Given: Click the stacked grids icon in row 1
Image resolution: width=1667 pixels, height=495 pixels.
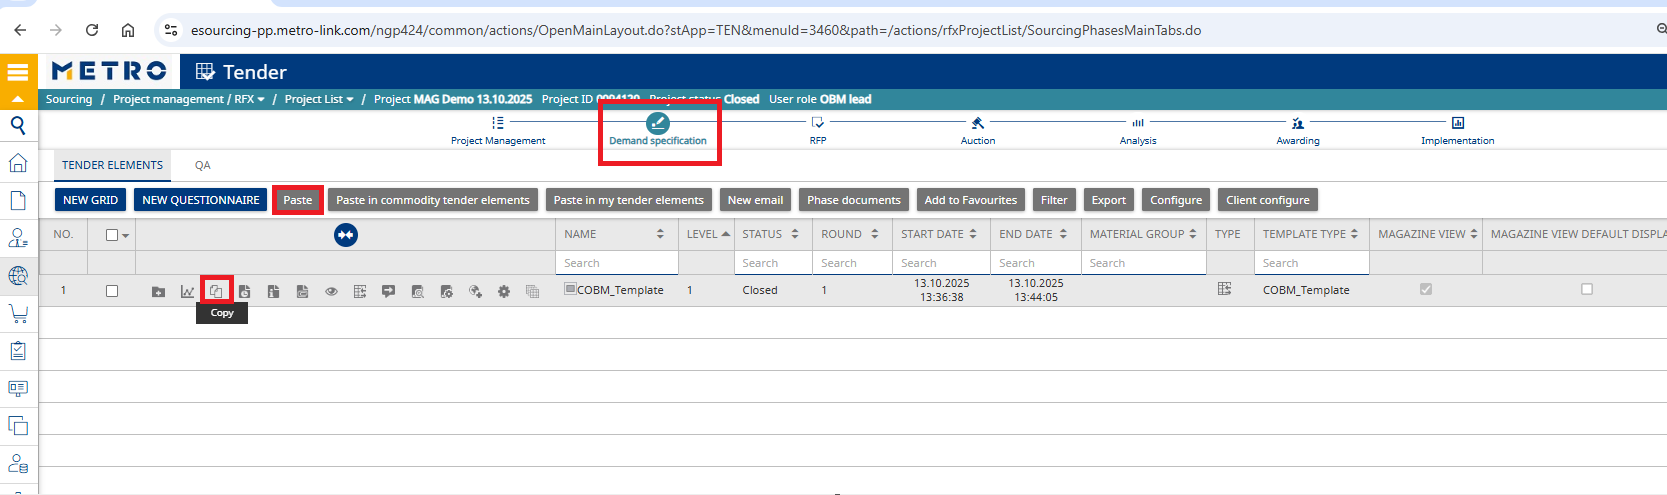Looking at the screenshot, I should (532, 292).
